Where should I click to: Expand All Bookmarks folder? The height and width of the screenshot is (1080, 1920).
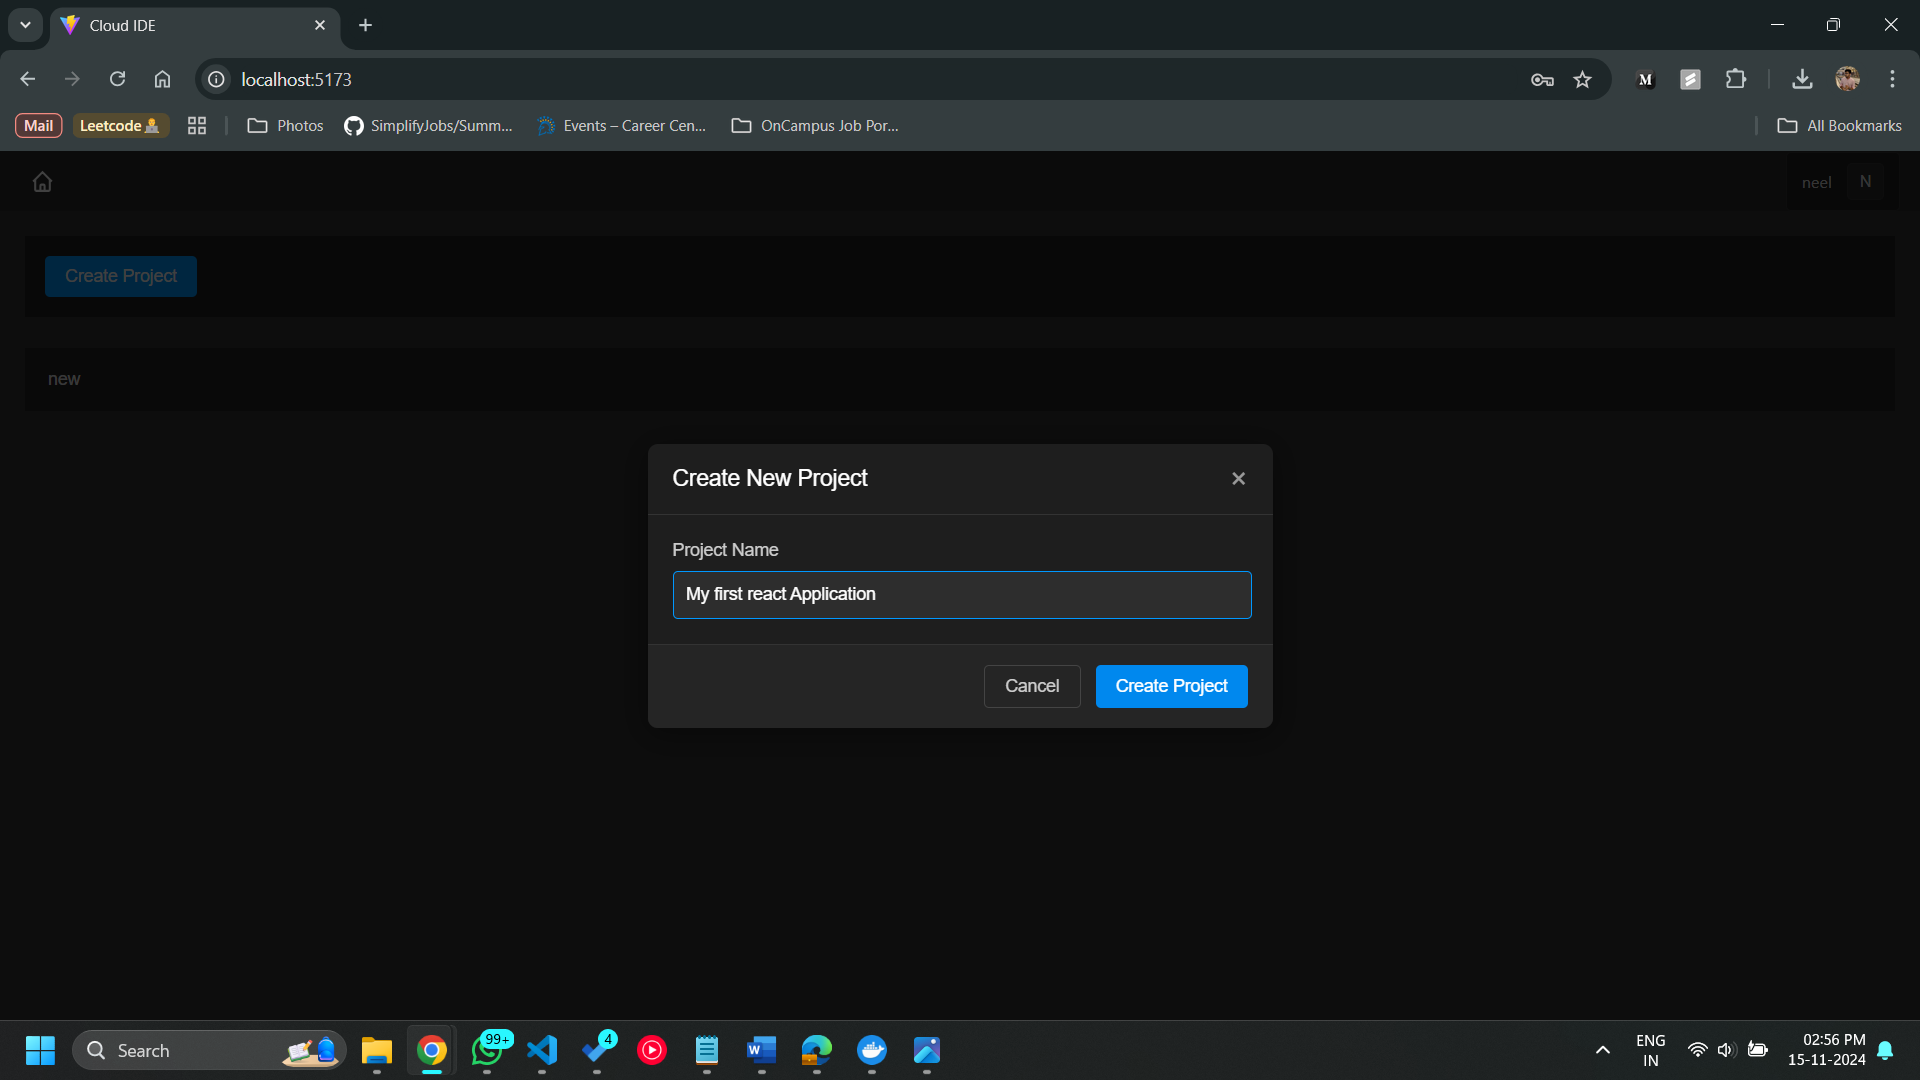click(1839, 125)
